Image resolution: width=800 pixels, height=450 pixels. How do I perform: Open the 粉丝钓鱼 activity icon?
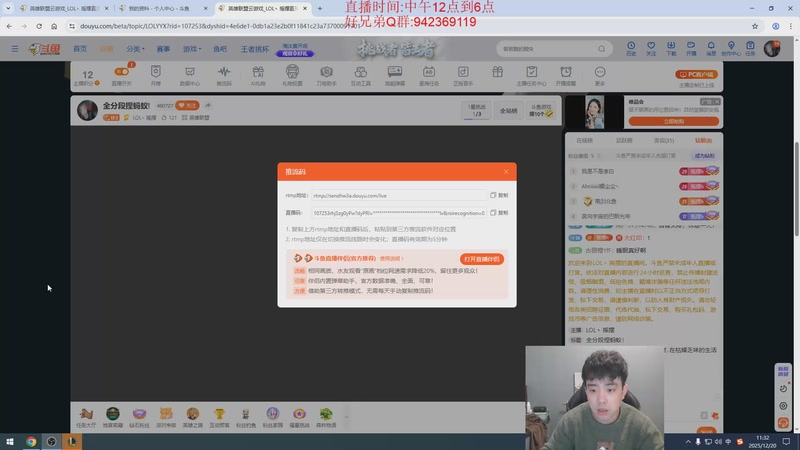[x=246, y=417]
